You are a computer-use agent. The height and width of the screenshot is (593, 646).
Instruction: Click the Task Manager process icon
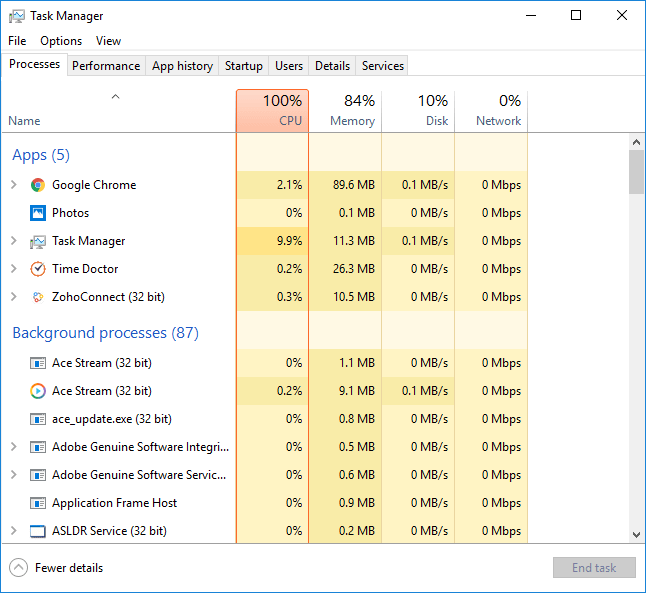(x=38, y=241)
